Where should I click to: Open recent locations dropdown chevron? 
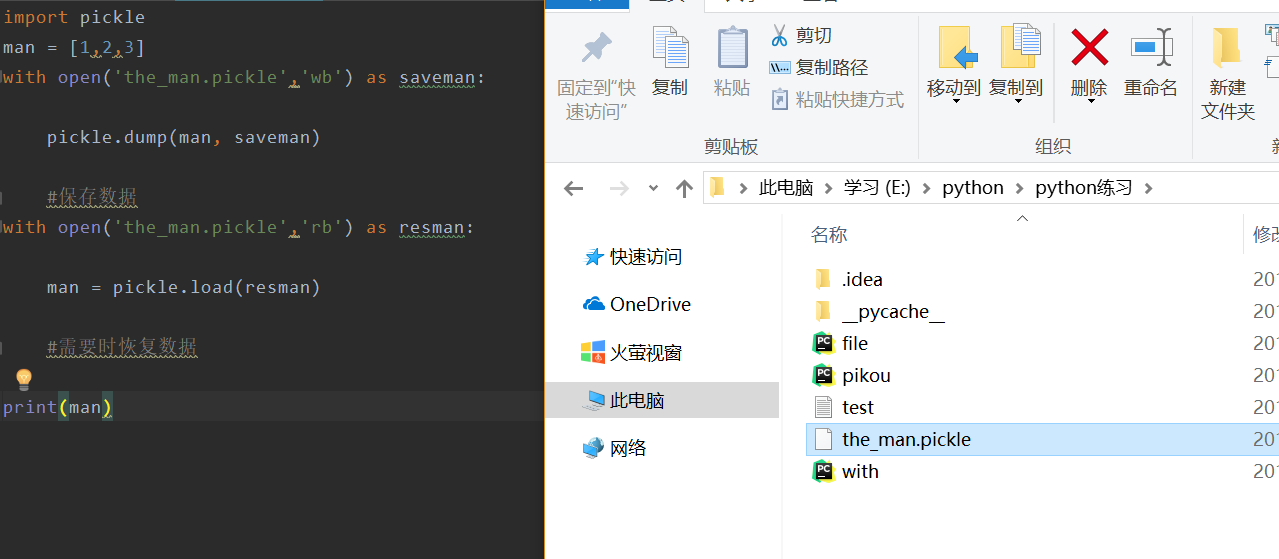653,188
